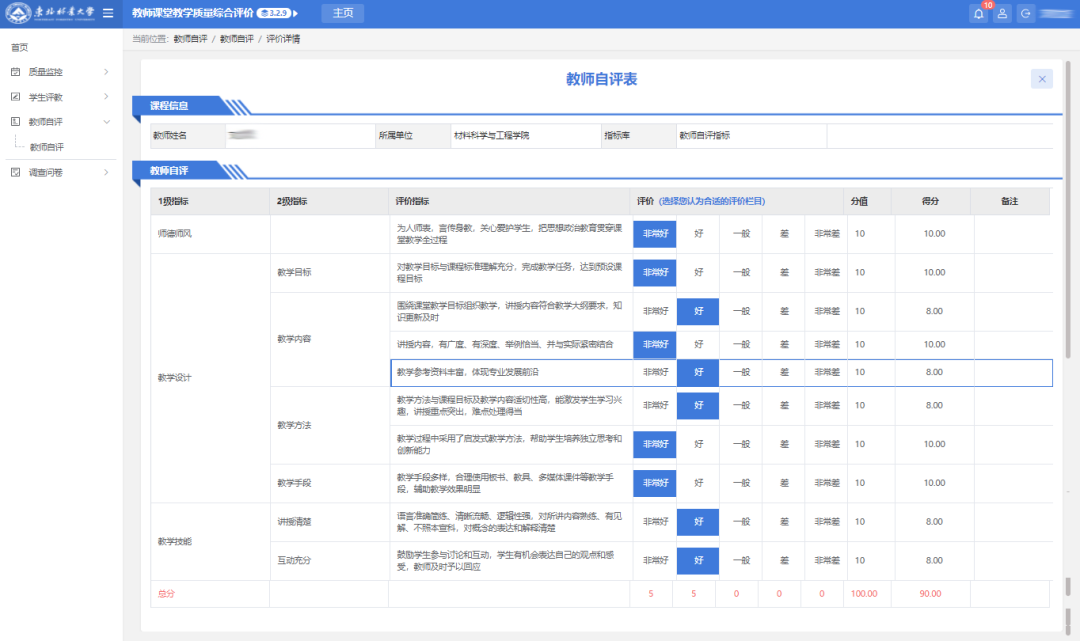
Task: Open the user profile icon
Action: 1002,14
